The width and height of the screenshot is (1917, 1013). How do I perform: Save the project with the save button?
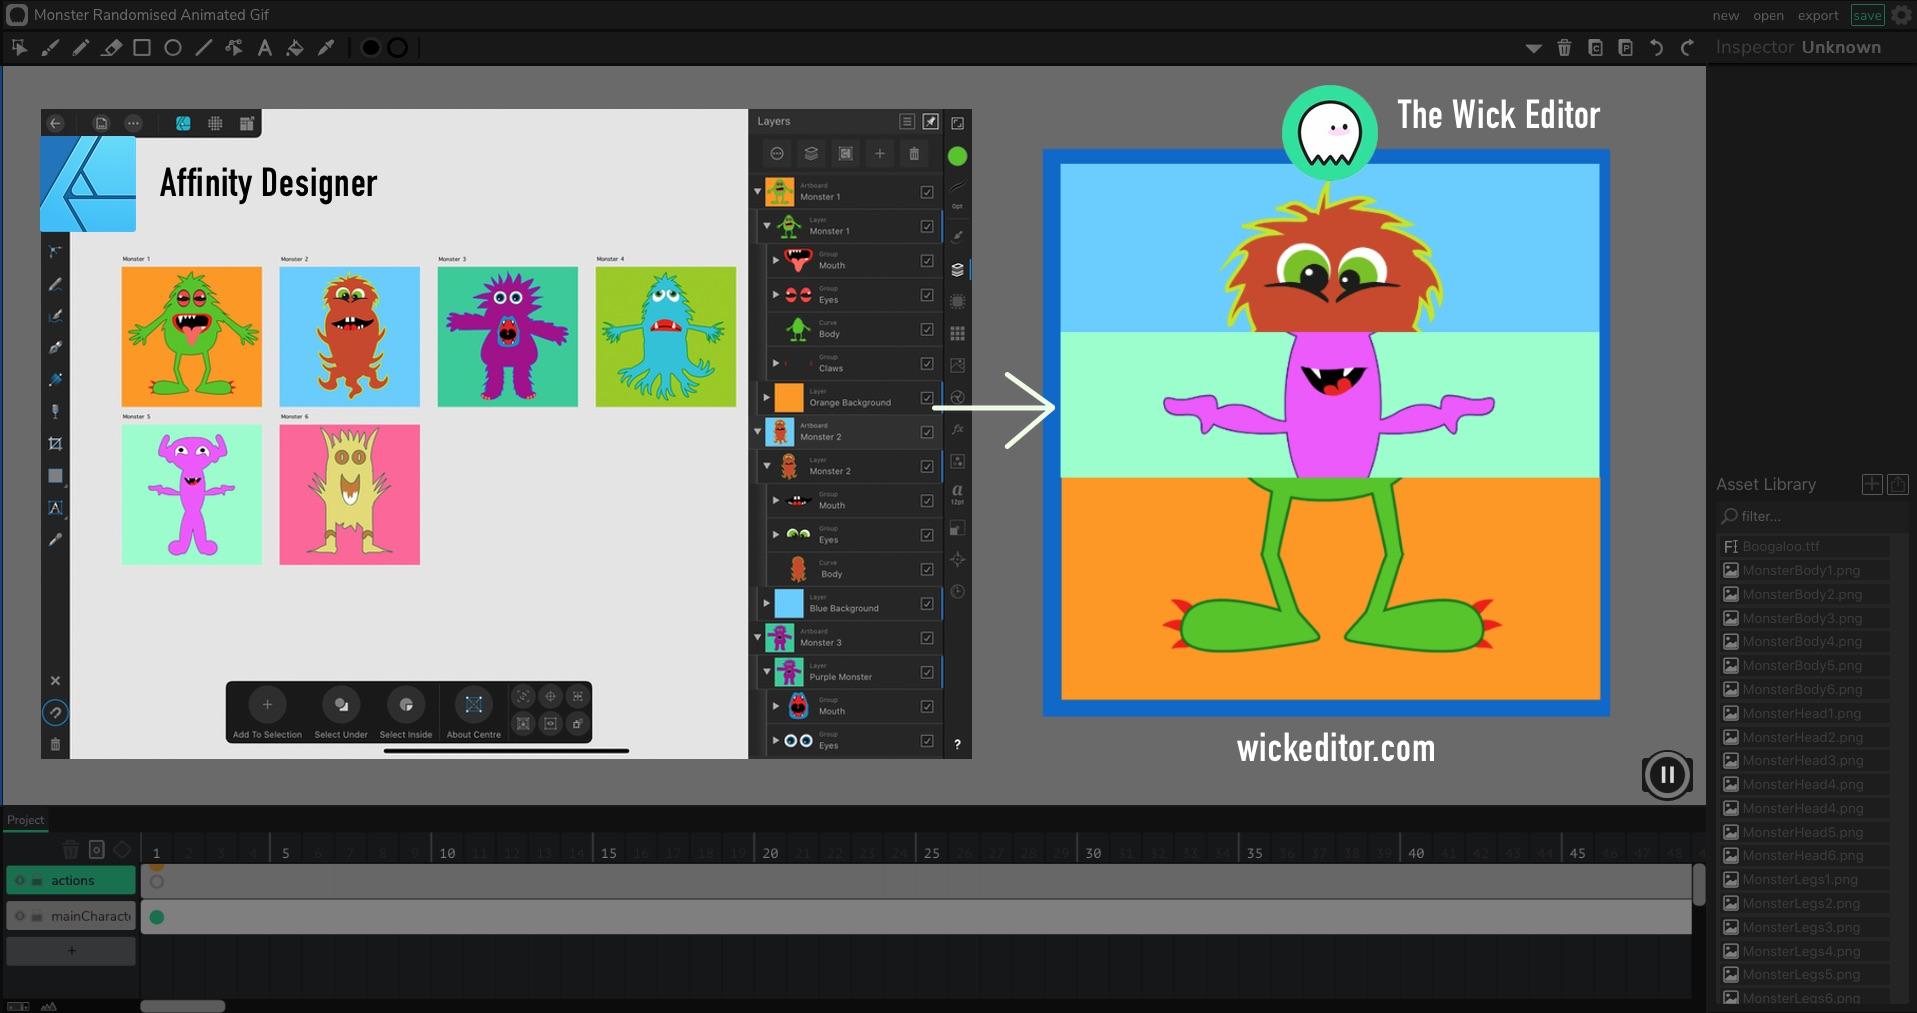click(x=1867, y=15)
